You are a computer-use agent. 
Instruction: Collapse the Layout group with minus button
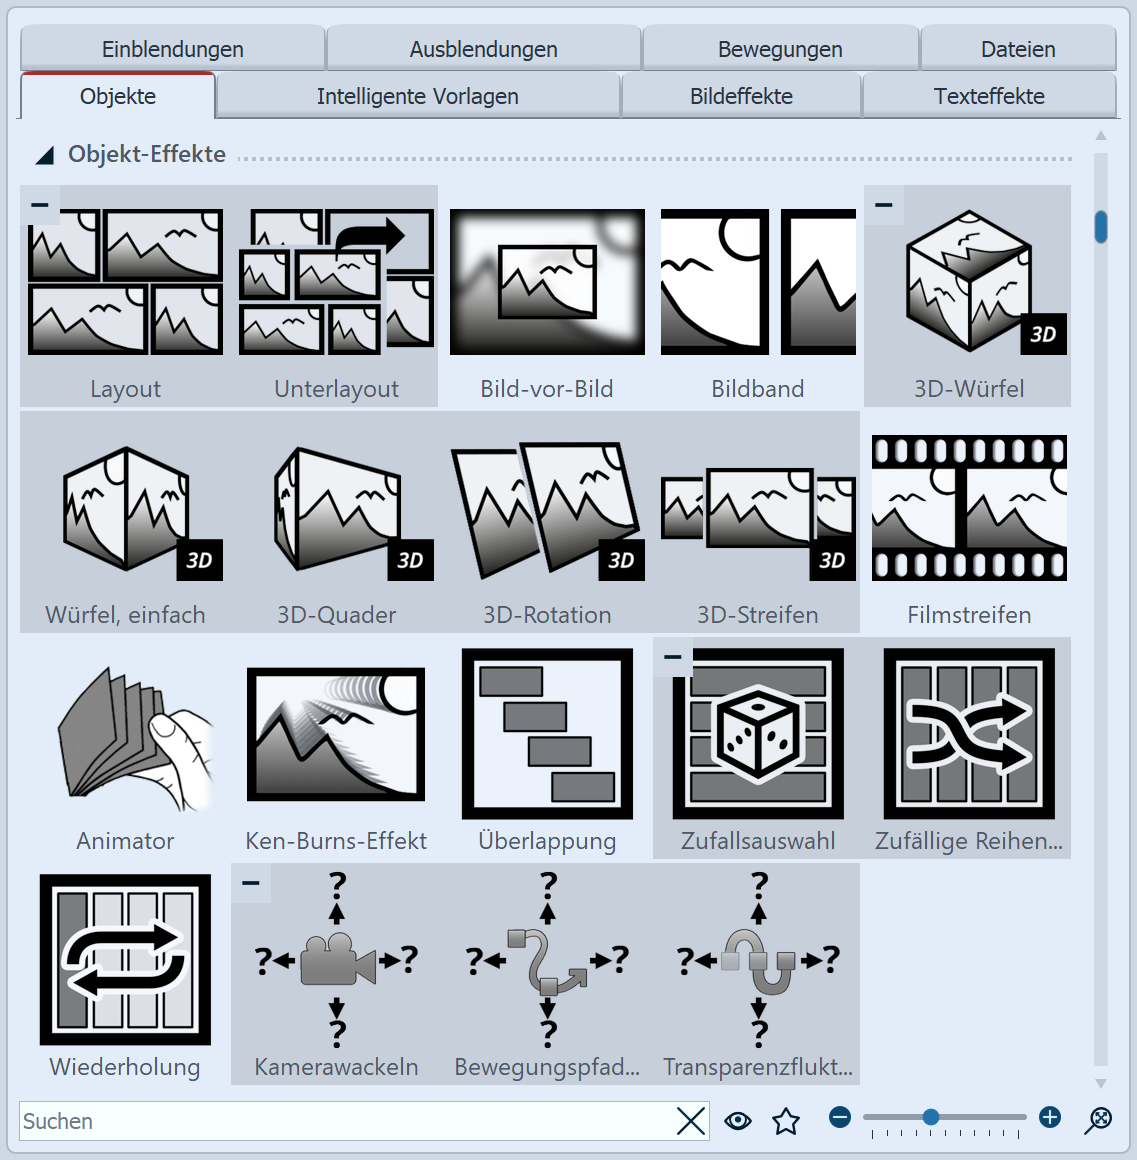[40, 205]
